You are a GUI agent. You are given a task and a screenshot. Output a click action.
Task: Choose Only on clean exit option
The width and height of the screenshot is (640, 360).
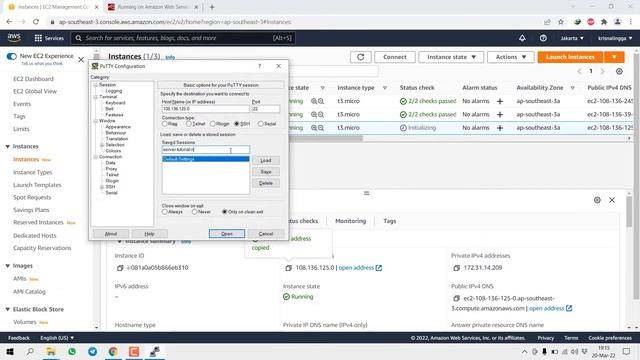click(x=224, y=212)
